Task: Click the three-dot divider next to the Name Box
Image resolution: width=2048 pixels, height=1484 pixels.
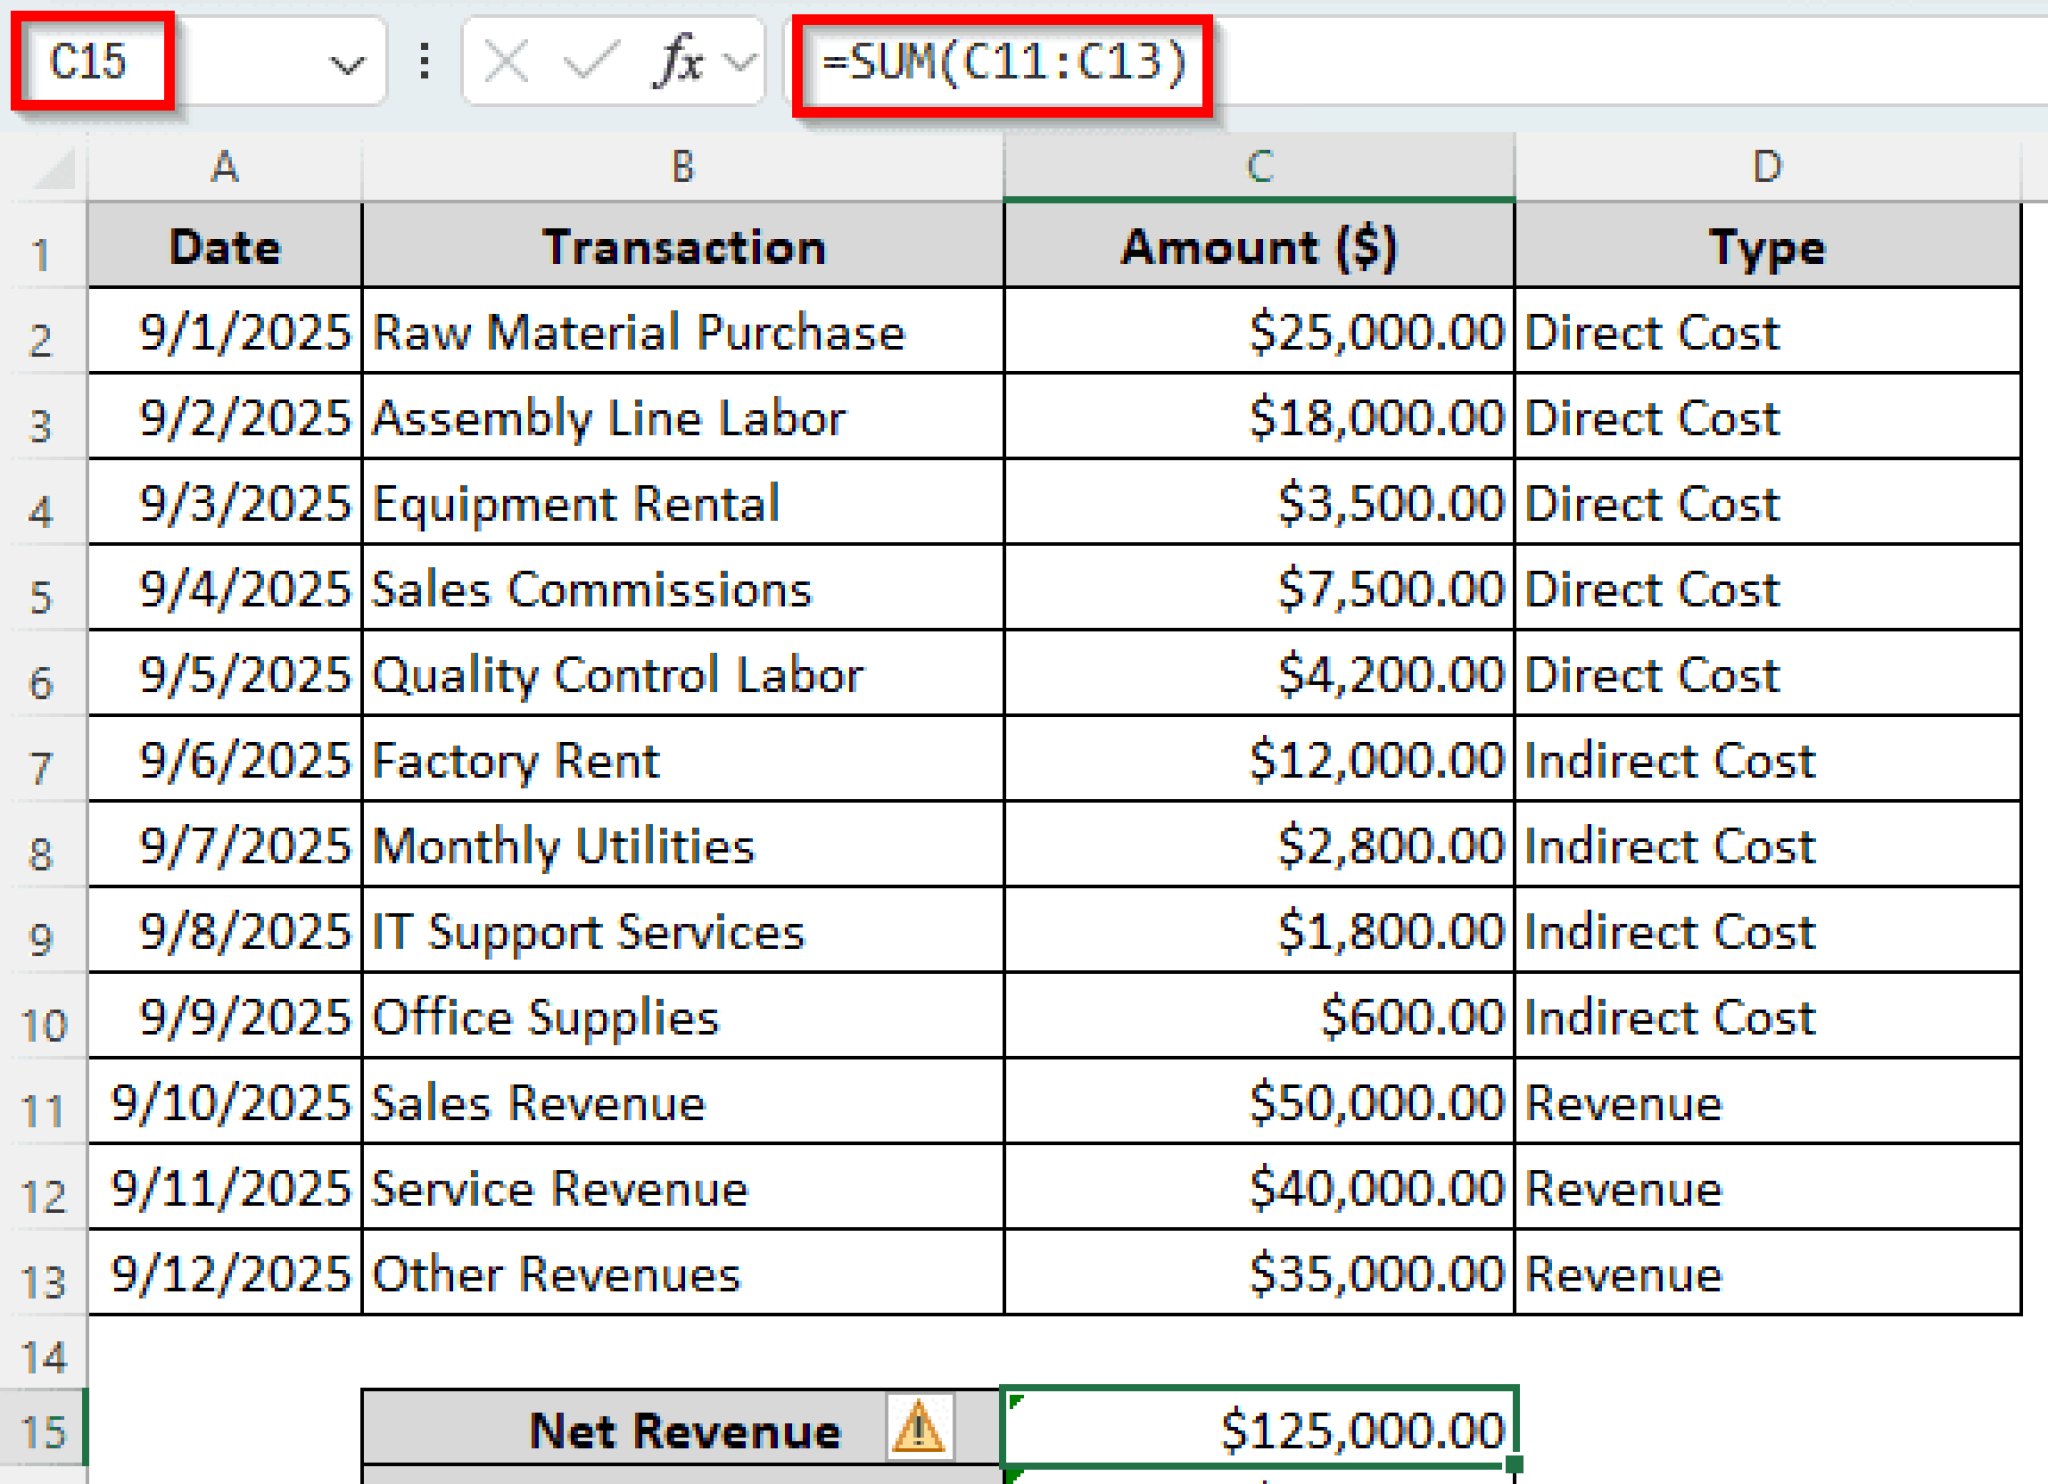Action: [x=424, y=62]
